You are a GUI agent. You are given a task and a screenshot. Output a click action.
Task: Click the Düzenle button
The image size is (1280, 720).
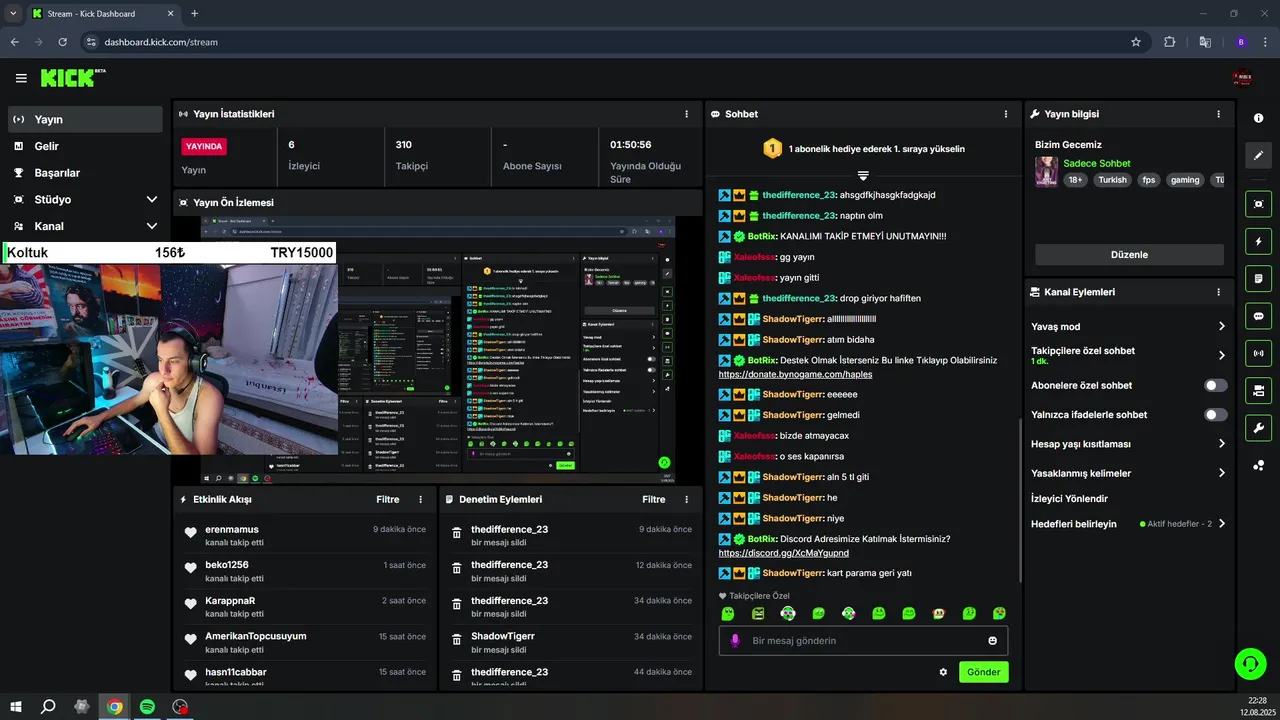click(x=1129, y=255)
